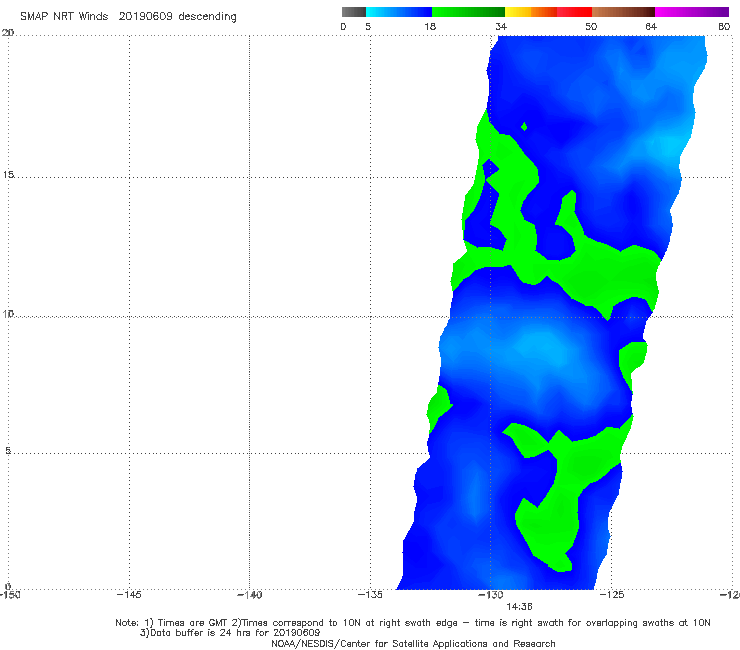Click the '14:36' swath time label

click(x=519, y=607)
